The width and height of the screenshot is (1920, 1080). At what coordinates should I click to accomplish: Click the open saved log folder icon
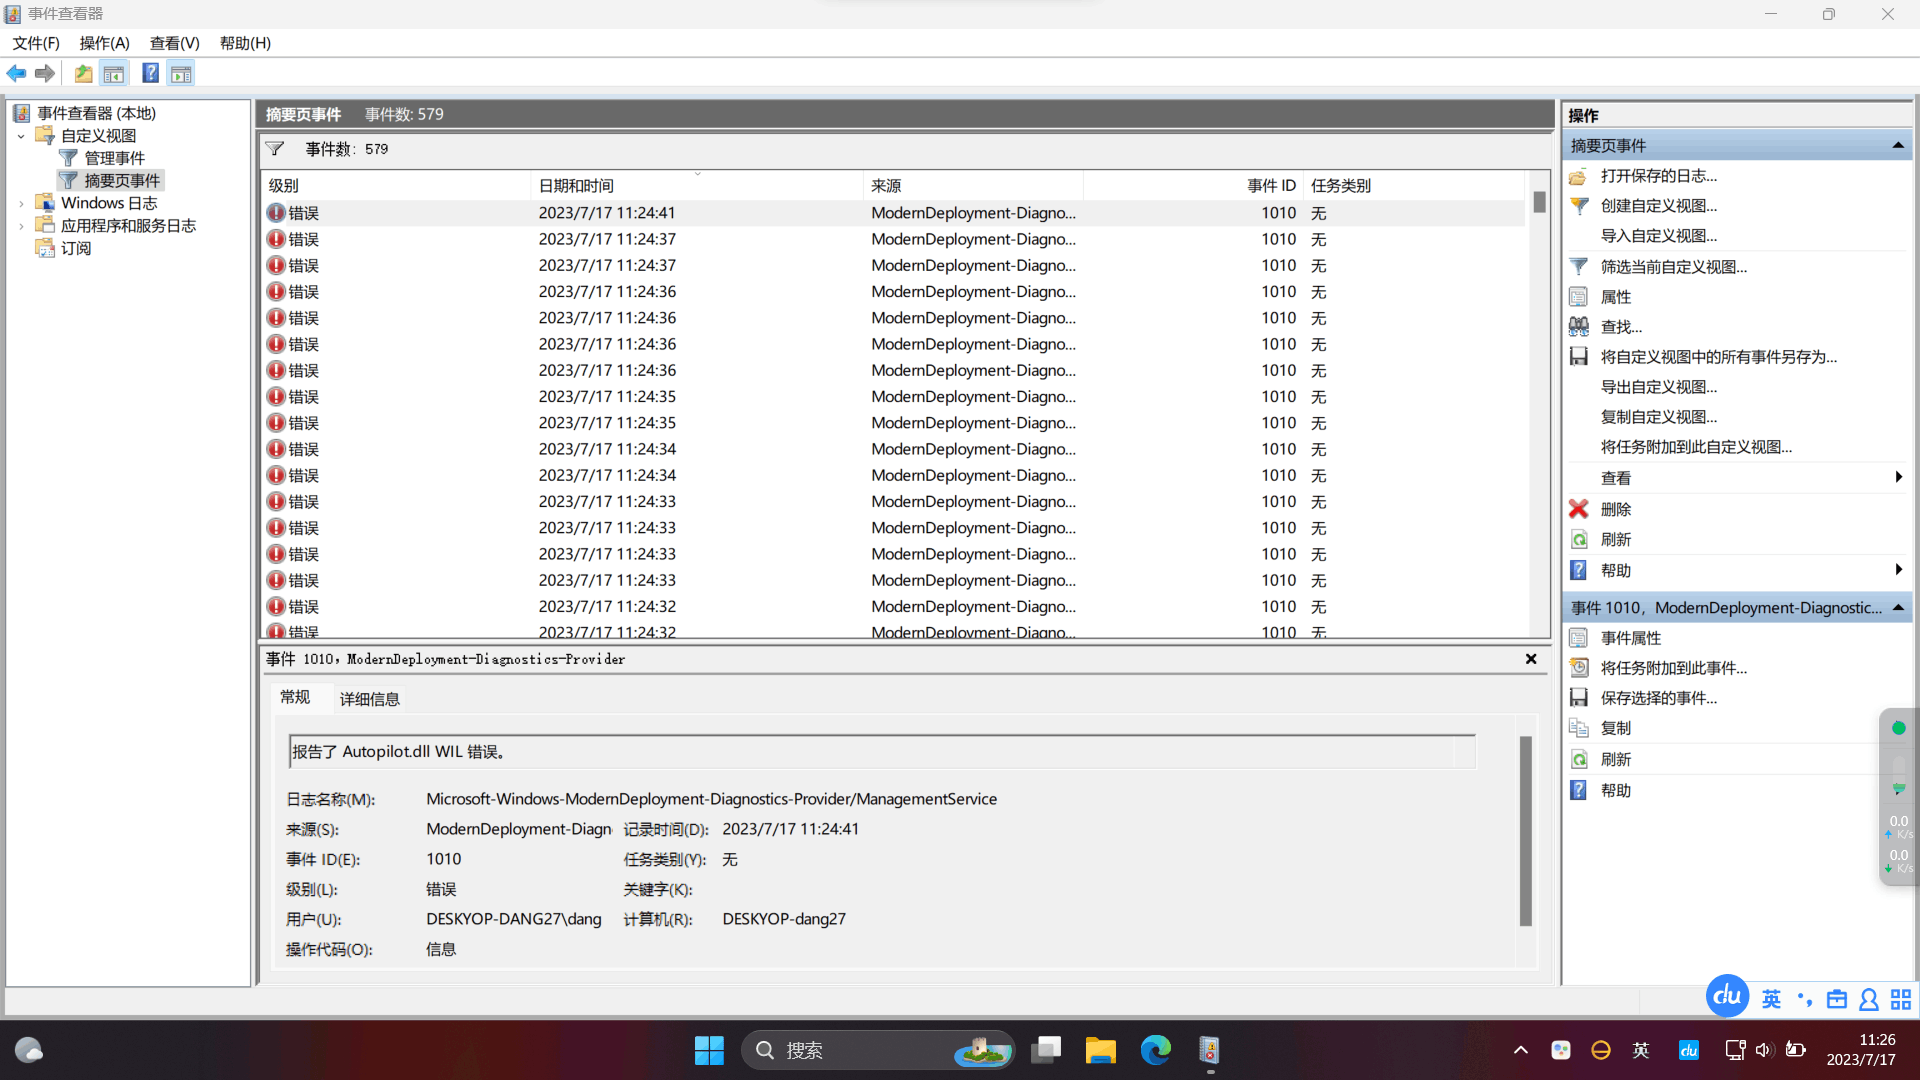(1578, 176)
